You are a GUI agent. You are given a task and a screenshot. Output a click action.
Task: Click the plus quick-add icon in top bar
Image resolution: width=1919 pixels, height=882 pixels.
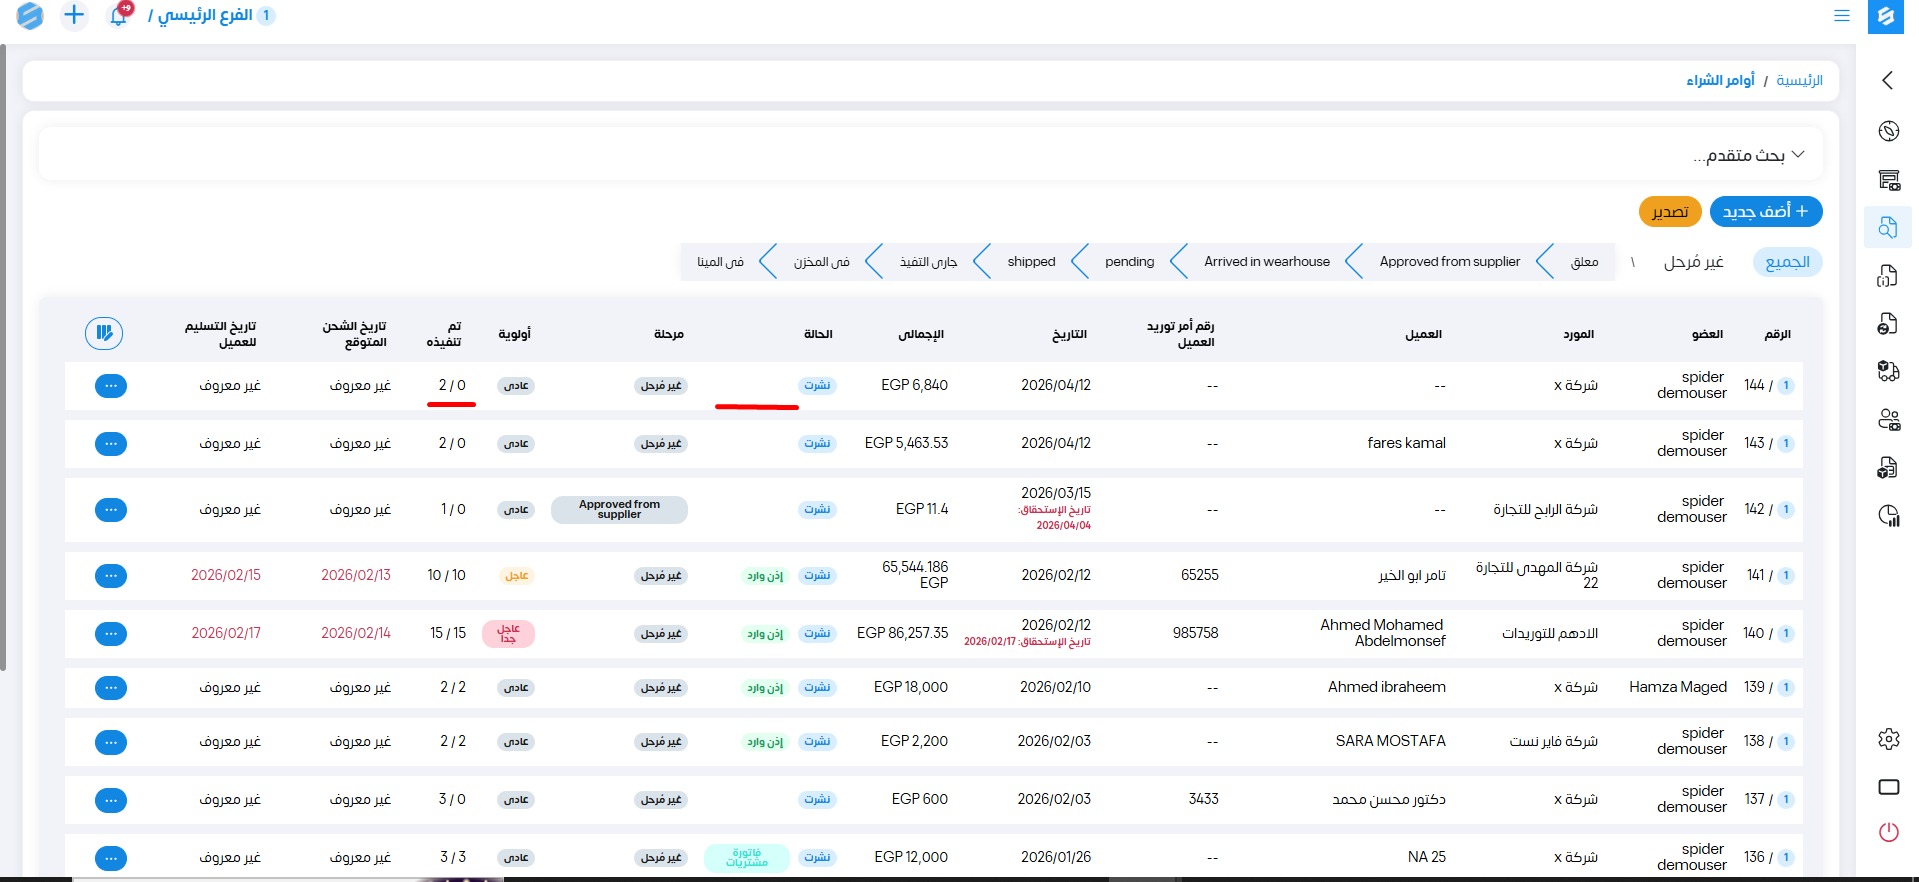(x=74, y=15)
